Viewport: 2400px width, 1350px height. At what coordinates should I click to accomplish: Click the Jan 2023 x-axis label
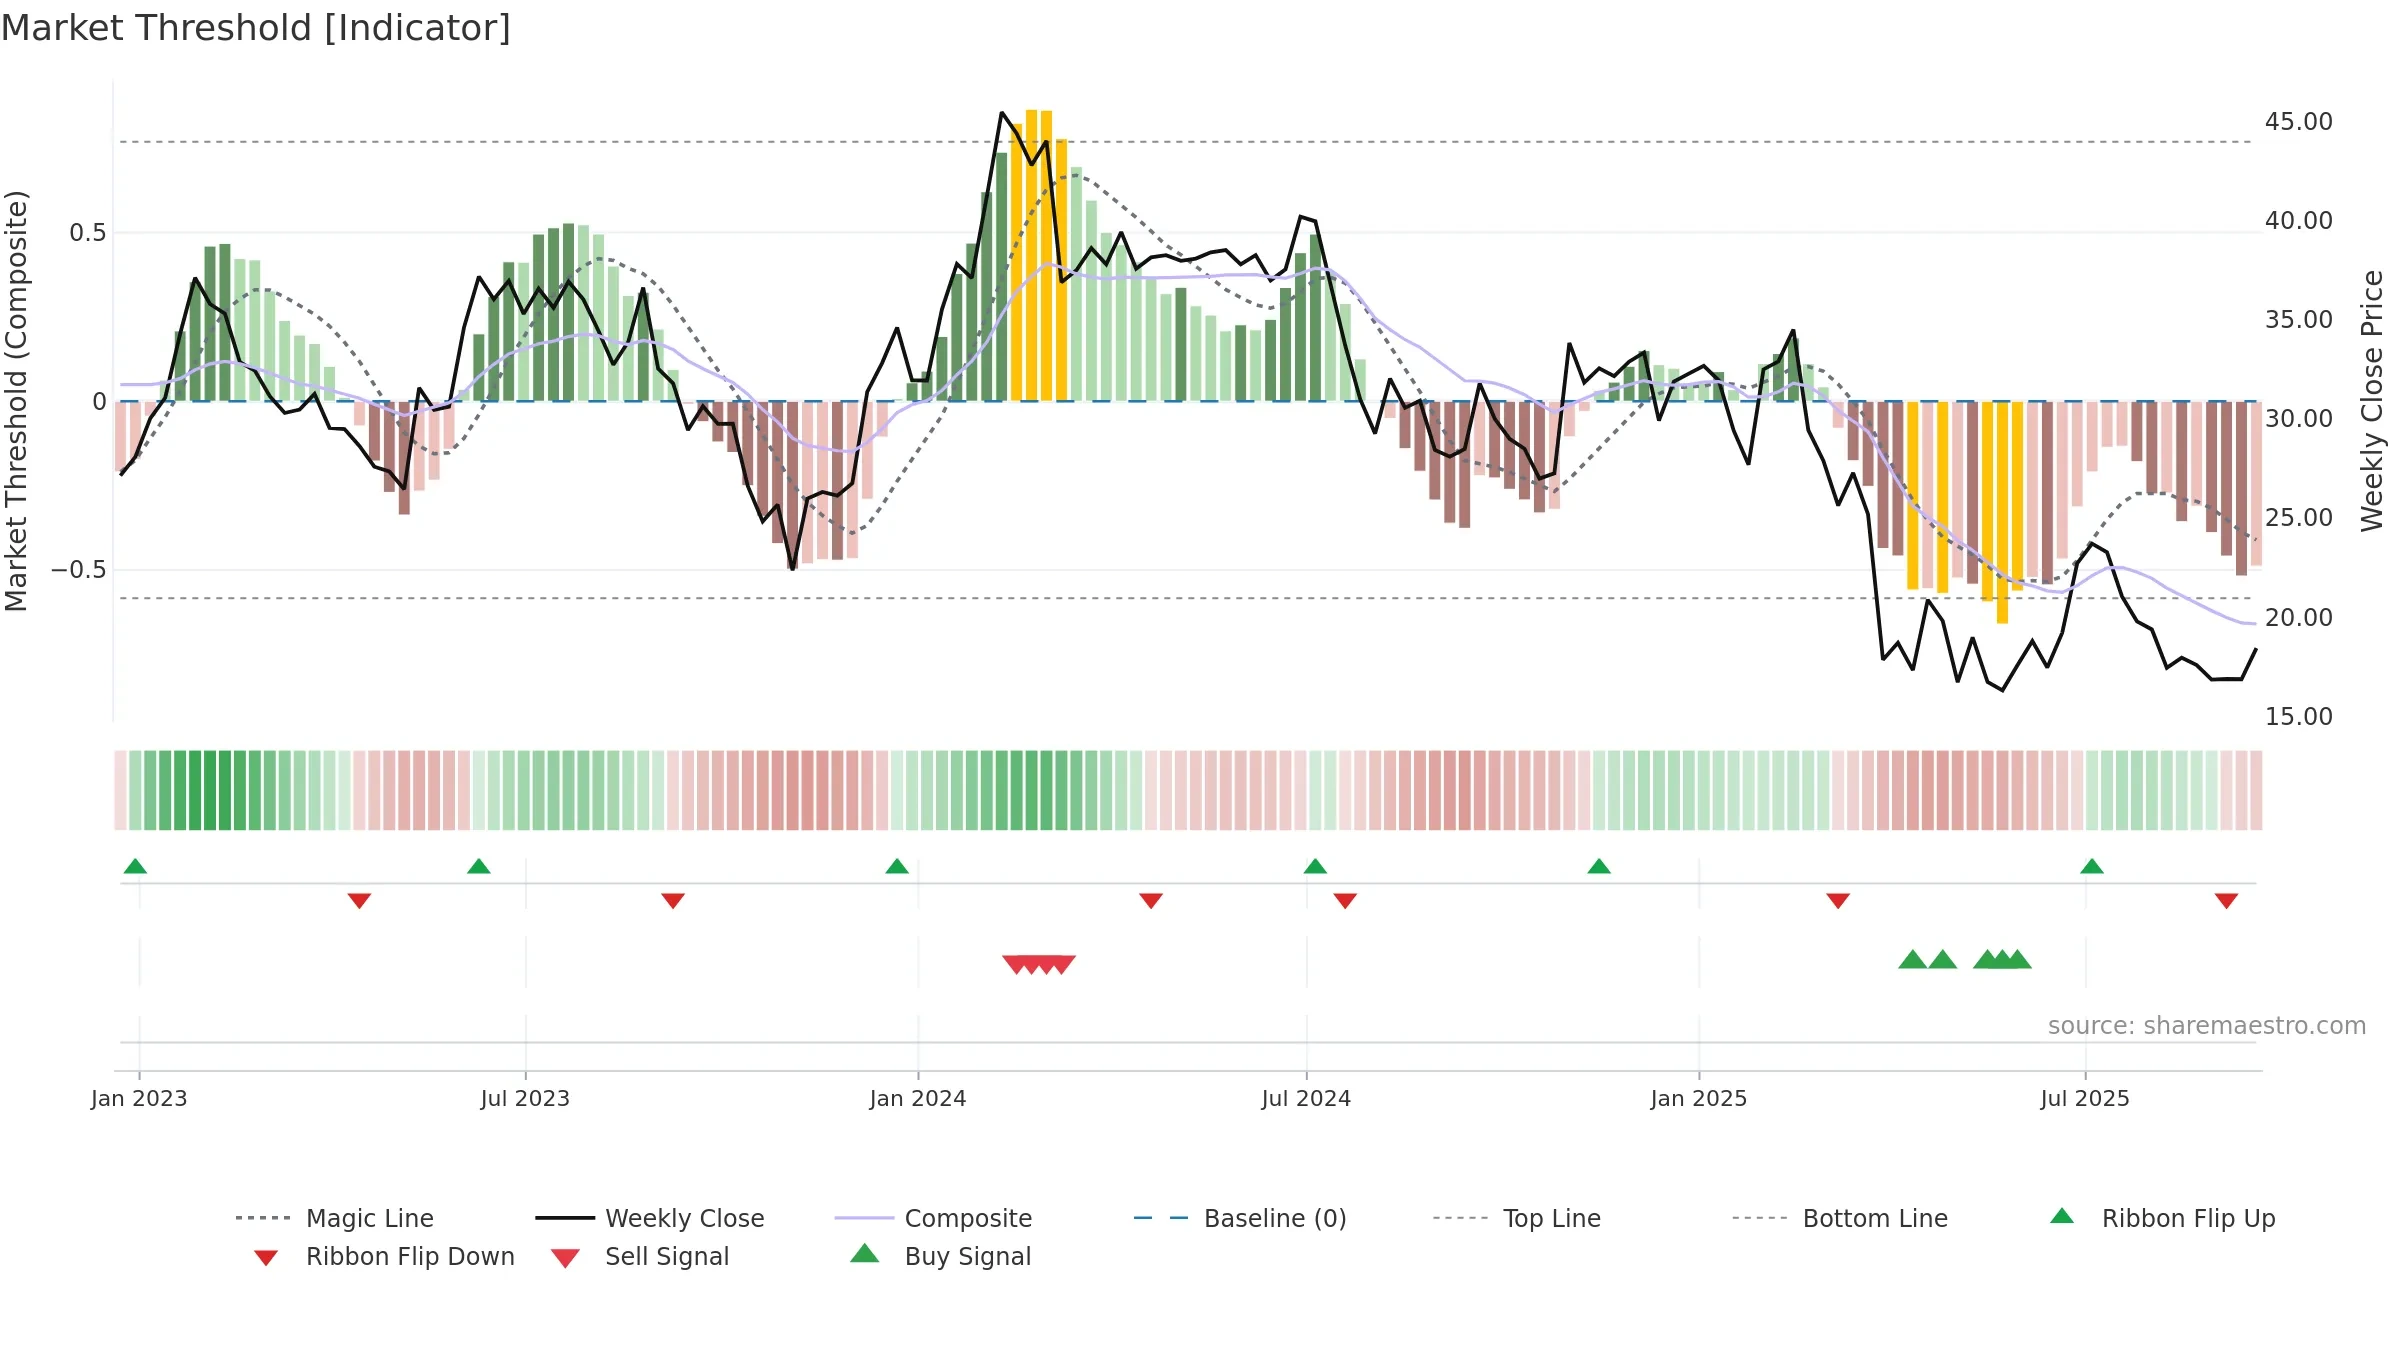pos(139,1099)
